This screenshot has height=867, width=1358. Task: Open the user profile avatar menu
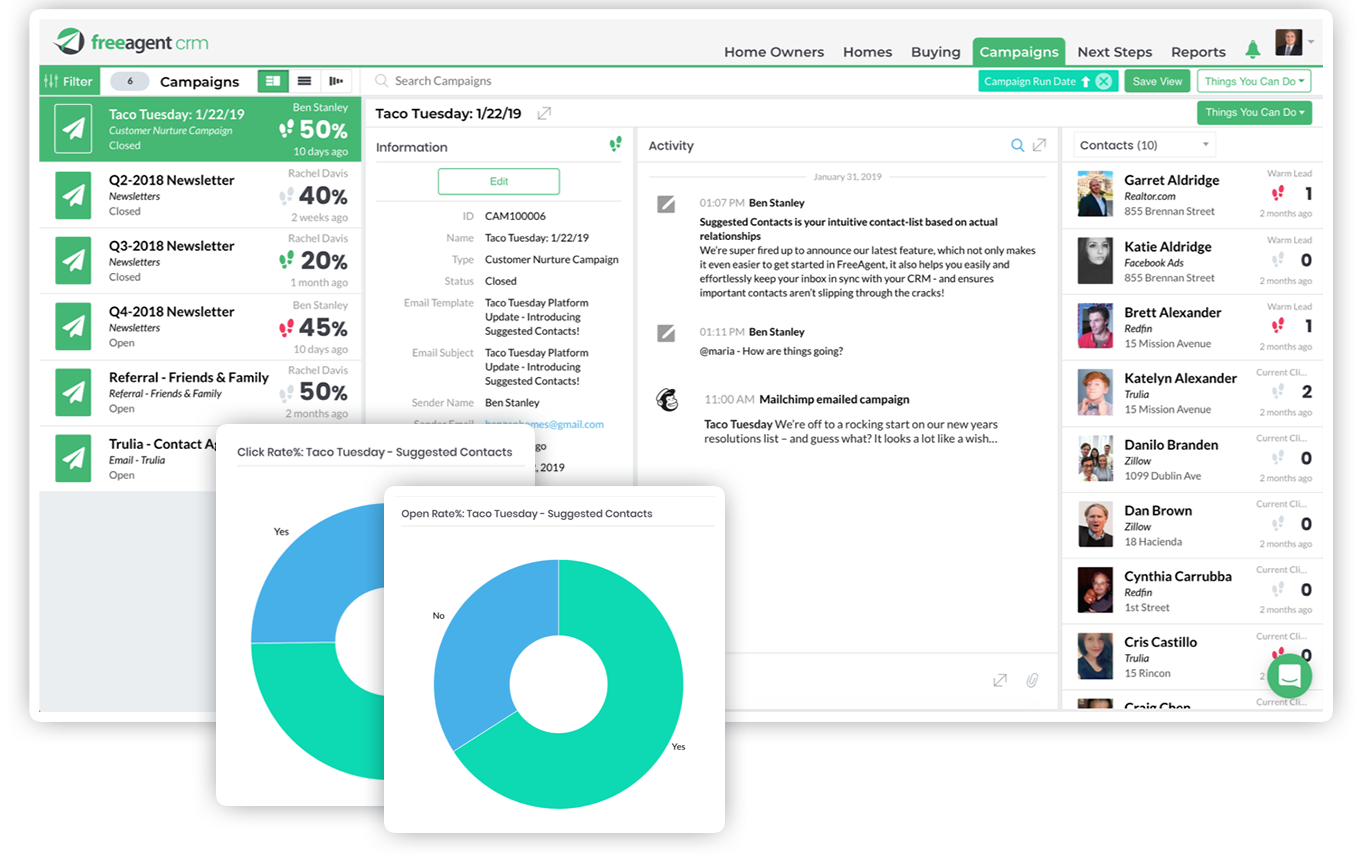(x=1289, y=42)
